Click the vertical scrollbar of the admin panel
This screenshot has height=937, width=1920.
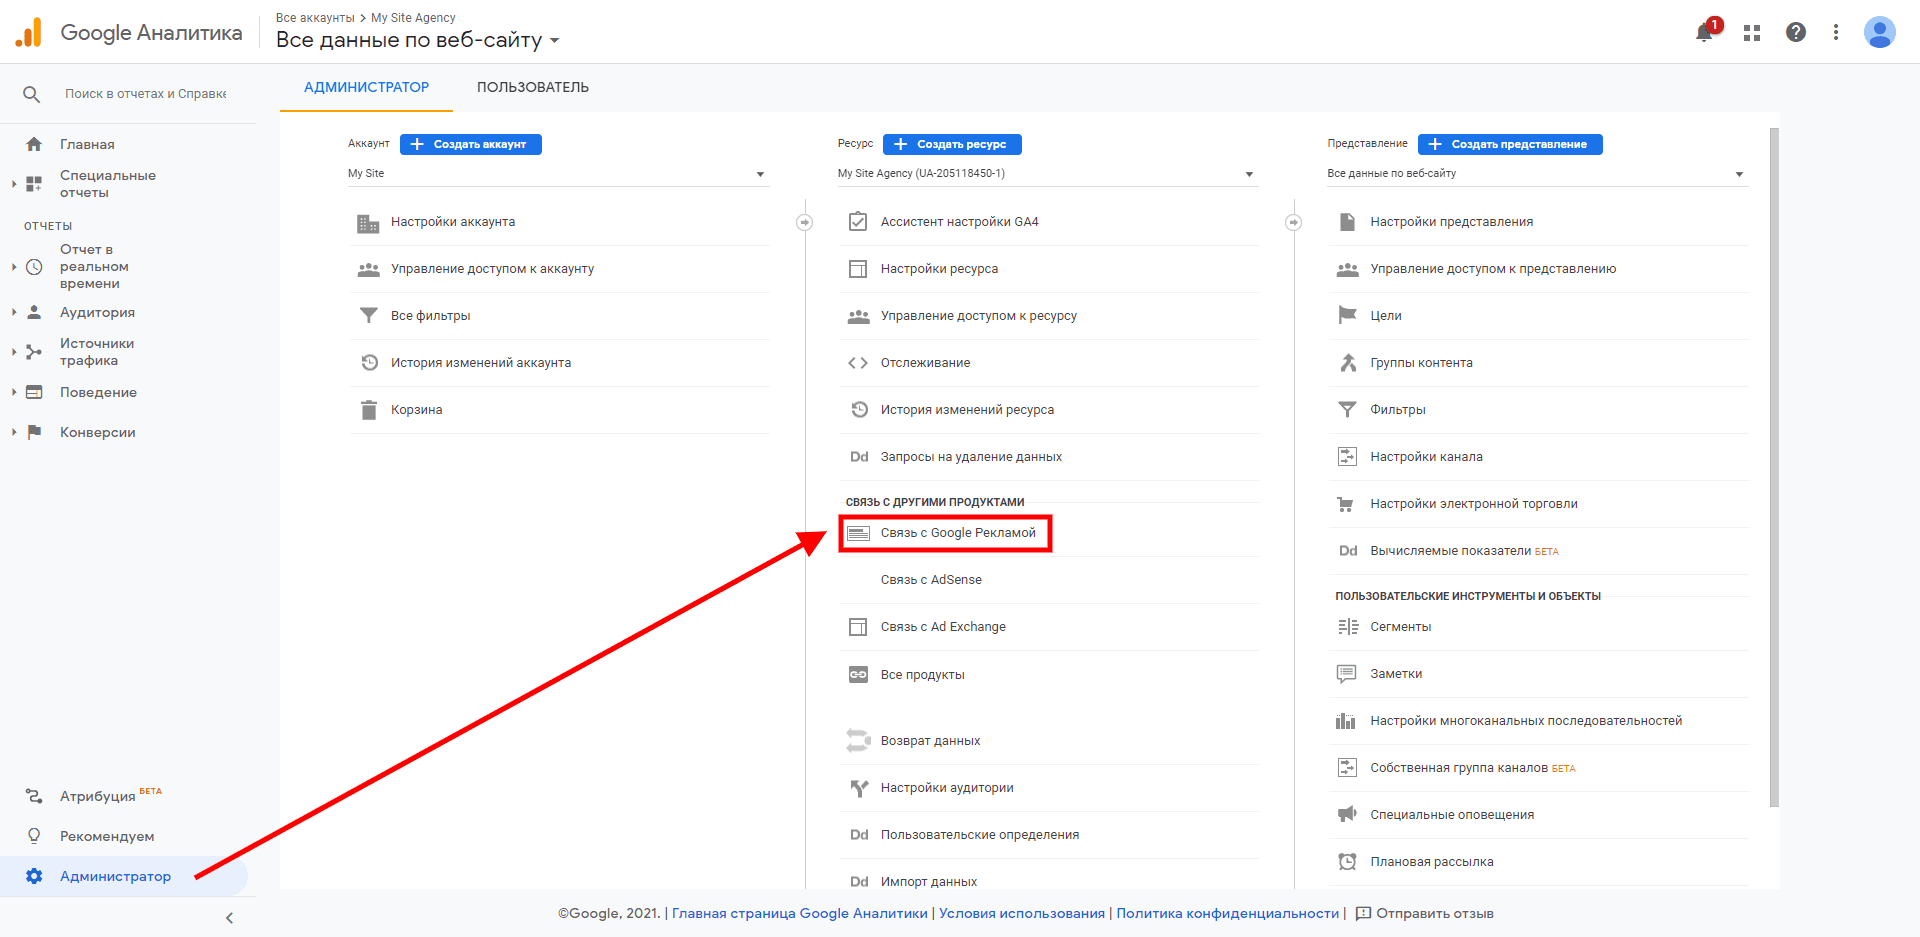(x=1774, y=467)
